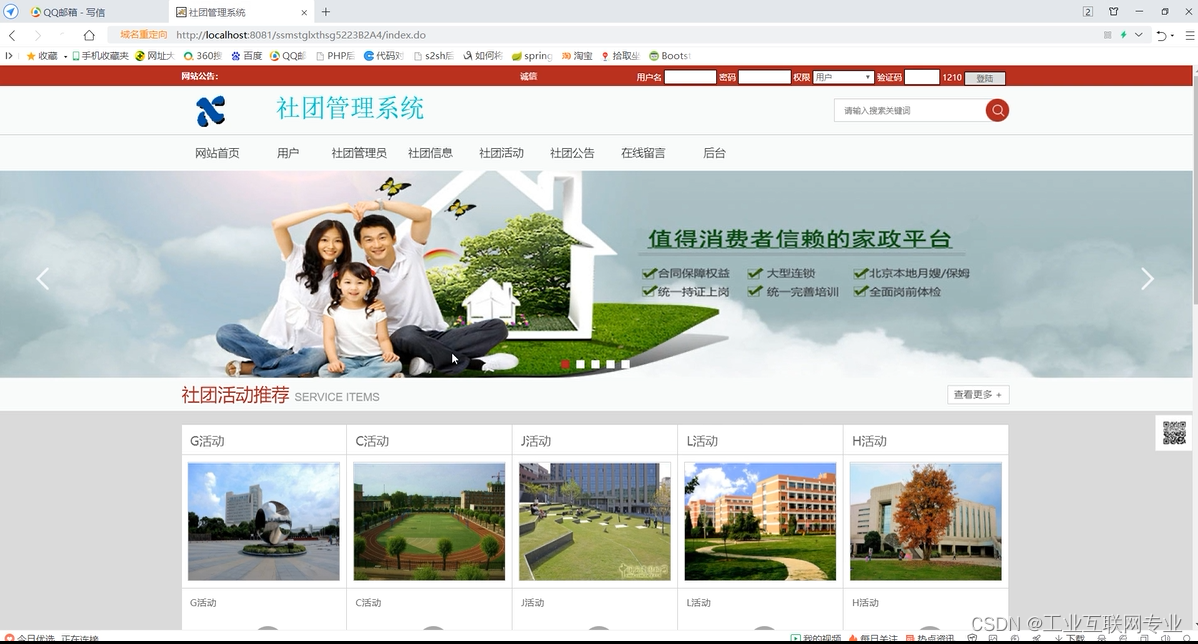Open the 社团活动 navigation item
Viewport: 1198px width, 644px height.
click(x=501, y=153)
